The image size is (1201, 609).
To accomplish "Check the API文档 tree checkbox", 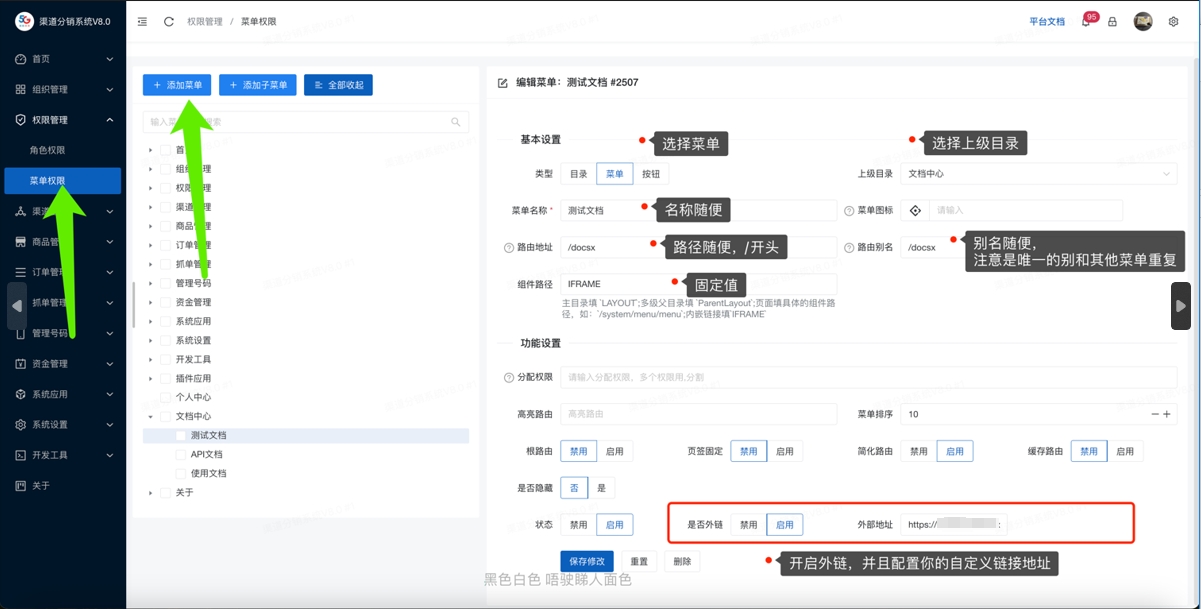I will coord(181,454).
